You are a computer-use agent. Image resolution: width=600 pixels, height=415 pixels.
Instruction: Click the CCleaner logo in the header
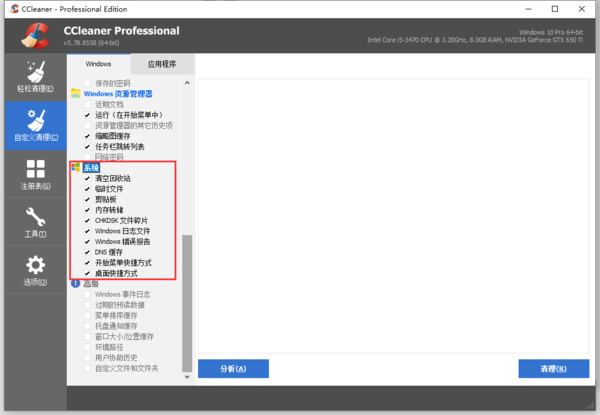point(32,35)
